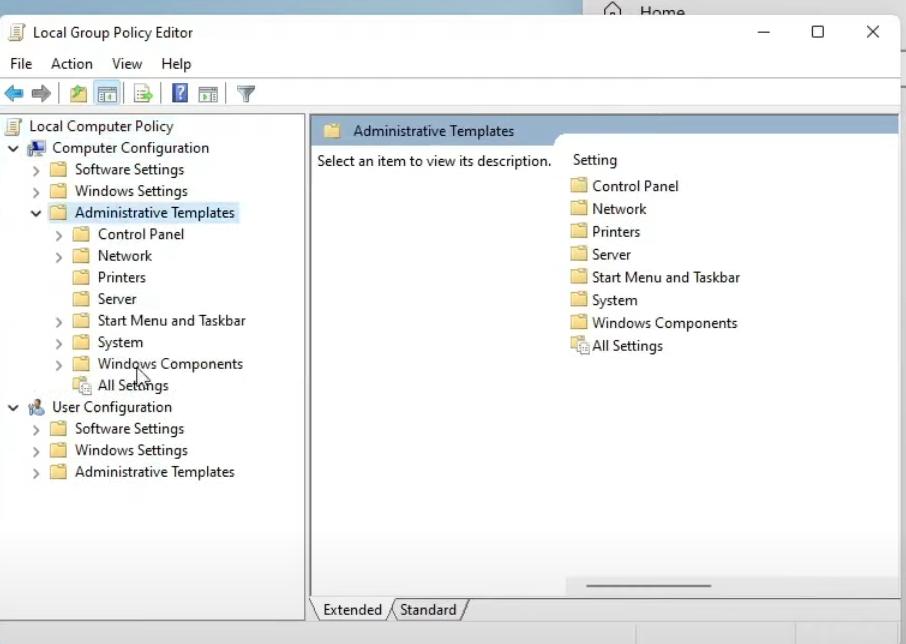Expand Windows Settings under Computer Configuration
This screenshot has height=644, width=906.
[36, 192]
